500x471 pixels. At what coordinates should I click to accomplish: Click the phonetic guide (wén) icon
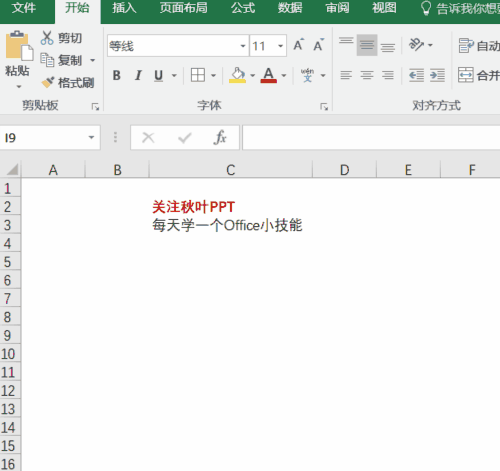click(x=307, y=75)
